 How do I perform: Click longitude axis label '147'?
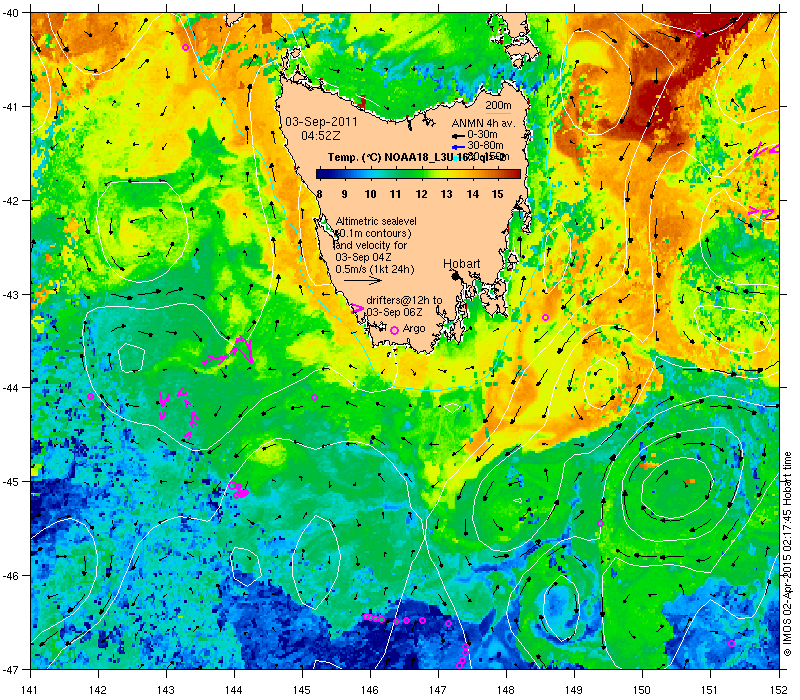(438, 690)
